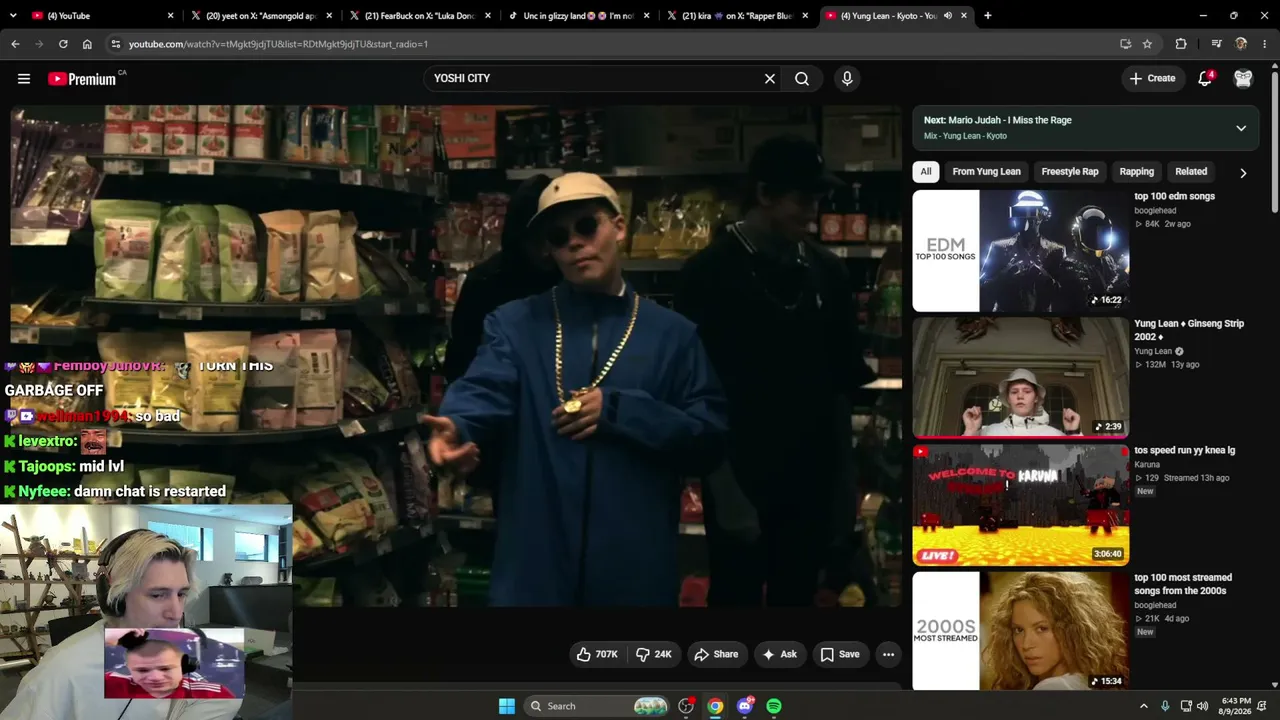This screenshot has height=720, width=1280.
Task: Open the YouTube account avatar menu
Action: [1243, 78]
